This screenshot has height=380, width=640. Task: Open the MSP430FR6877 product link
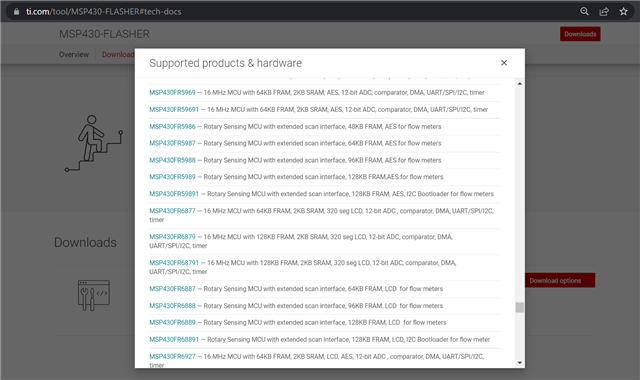coord(172,211)
